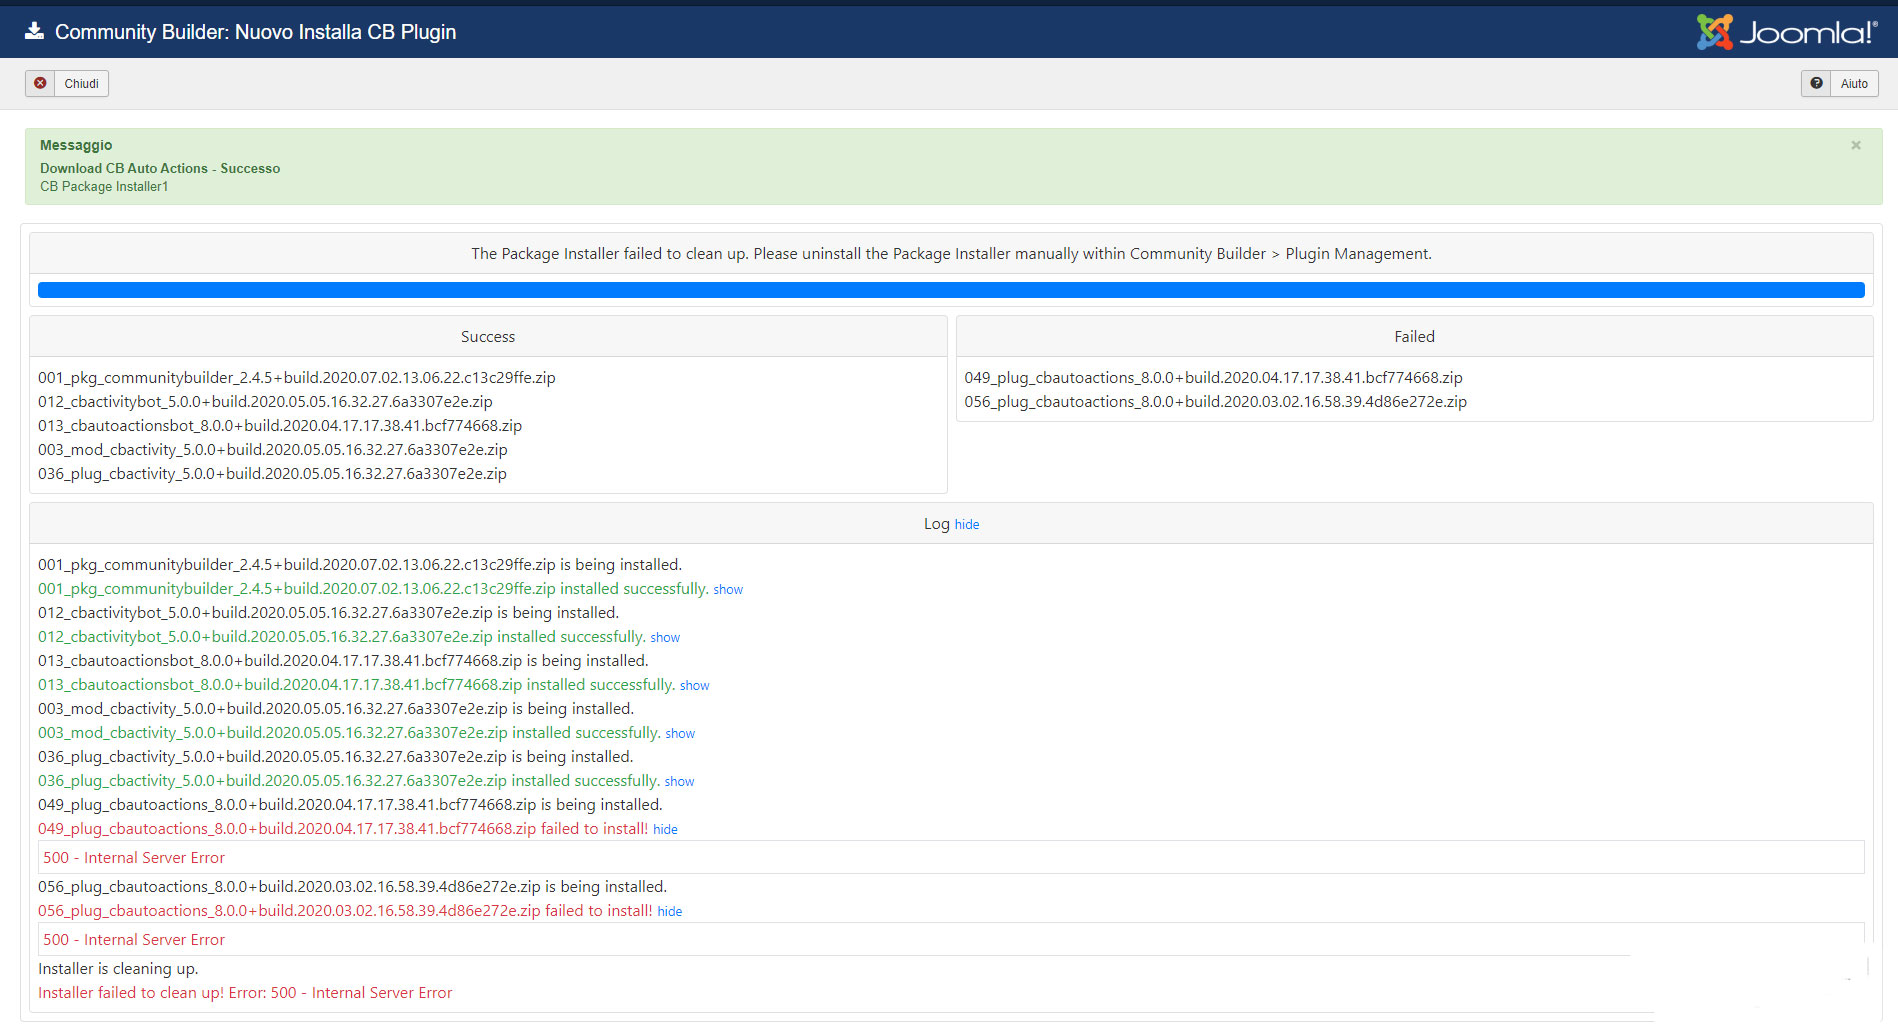Click the download icon in title bar
This screenshot has height=1024, width=1898.
(34, 32)
